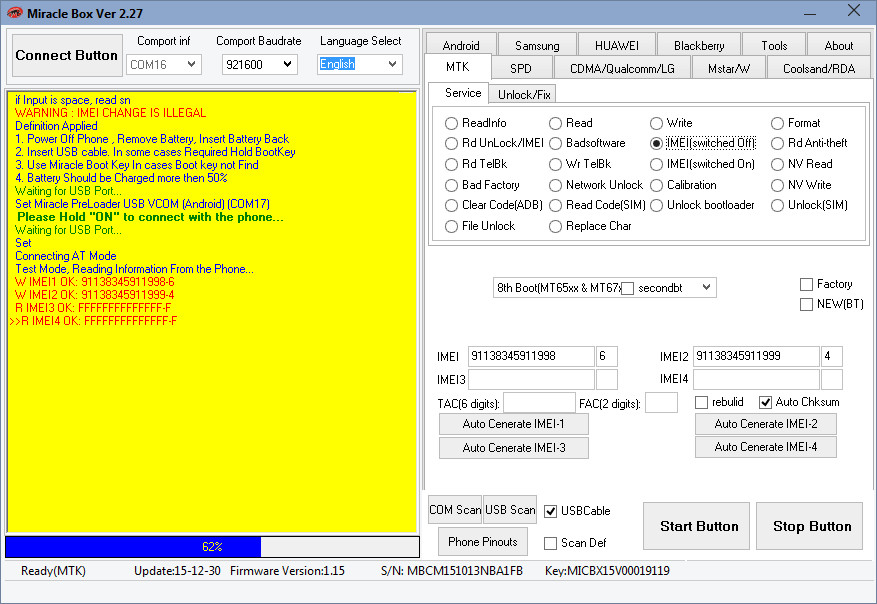The height and width of the screenshot is (604, 877).
Task: Run a COM Scan
Action: [455, 509]
